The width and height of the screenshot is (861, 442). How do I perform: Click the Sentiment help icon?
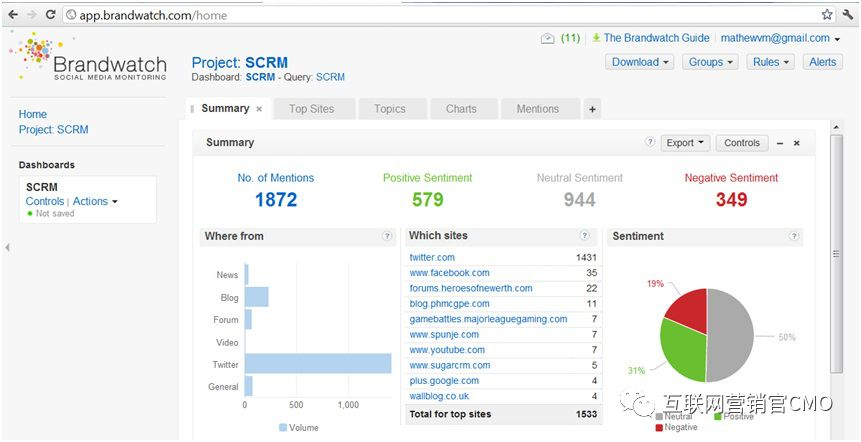(793, 236)
